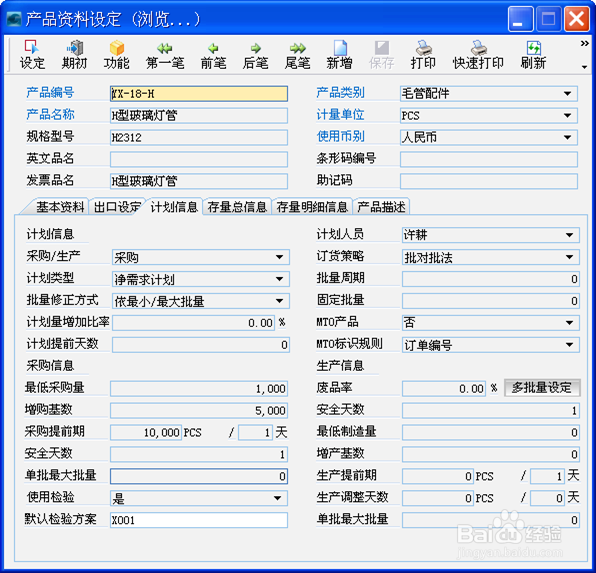The image size is (596, 573).
Task: Click the 产品编号 input field
Action: (199, 94)
